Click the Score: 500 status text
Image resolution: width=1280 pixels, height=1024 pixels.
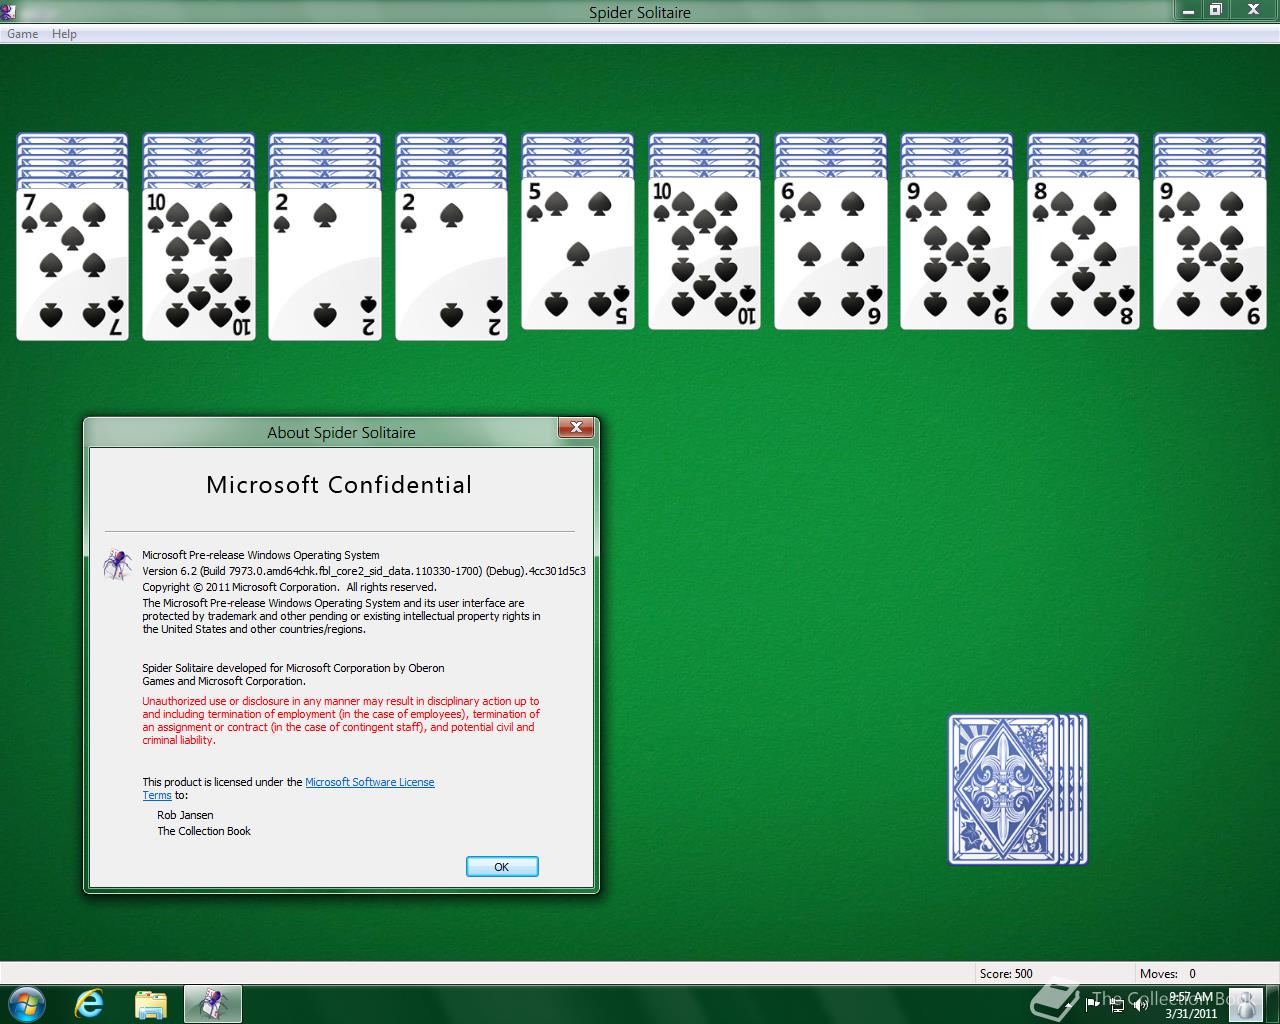1006,973
